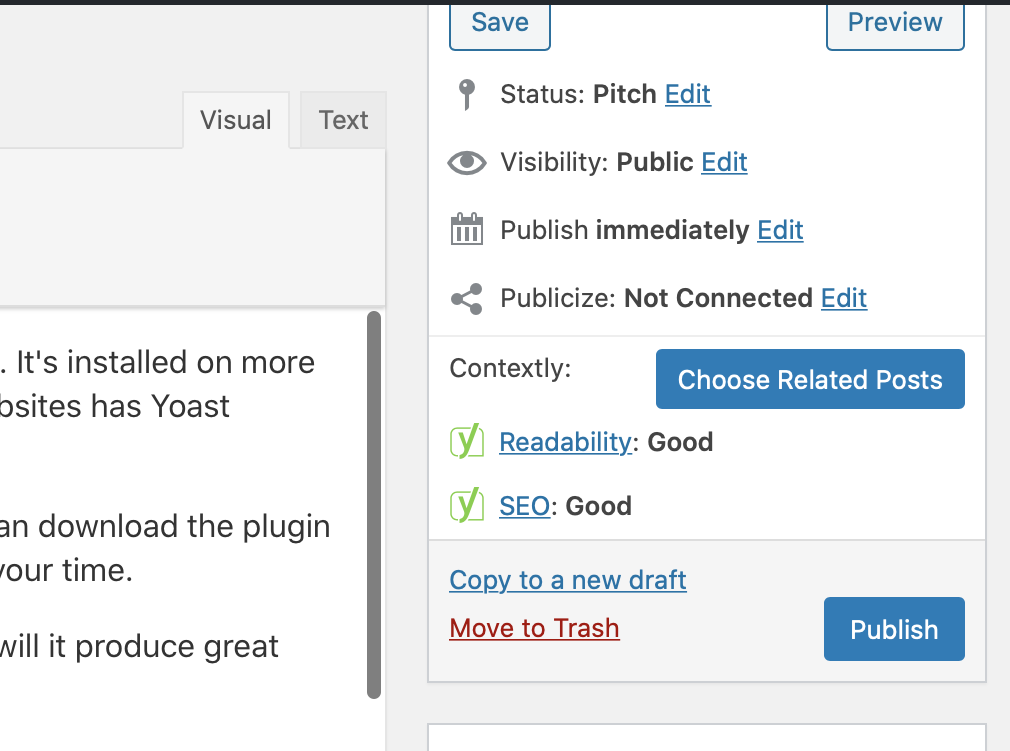
Task: Switch to the Visual editor tab
Action: click(x=235, y=120)
